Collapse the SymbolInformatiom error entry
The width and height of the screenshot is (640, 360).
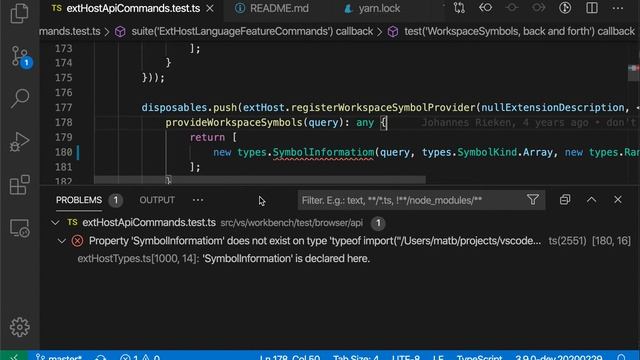coord(62,241)
